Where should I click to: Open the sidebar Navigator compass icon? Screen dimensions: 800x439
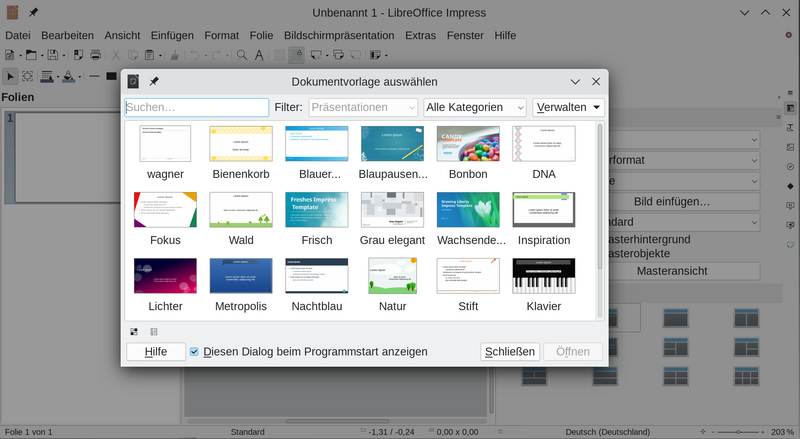coord(790,166)
